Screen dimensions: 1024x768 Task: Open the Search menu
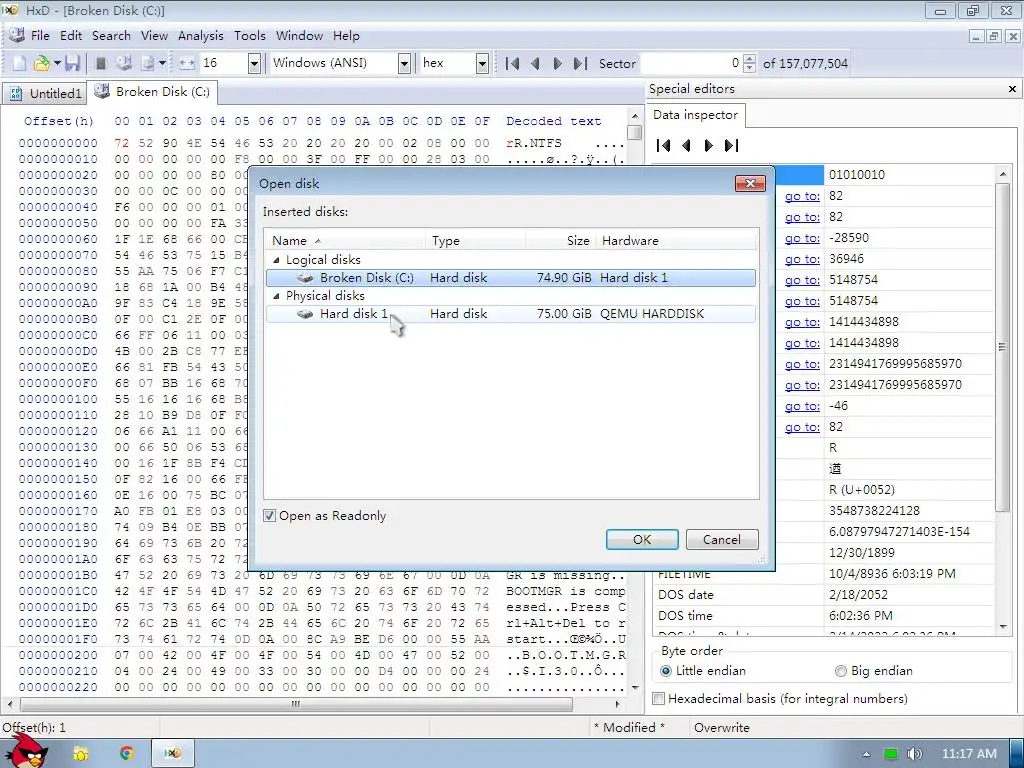111,36
